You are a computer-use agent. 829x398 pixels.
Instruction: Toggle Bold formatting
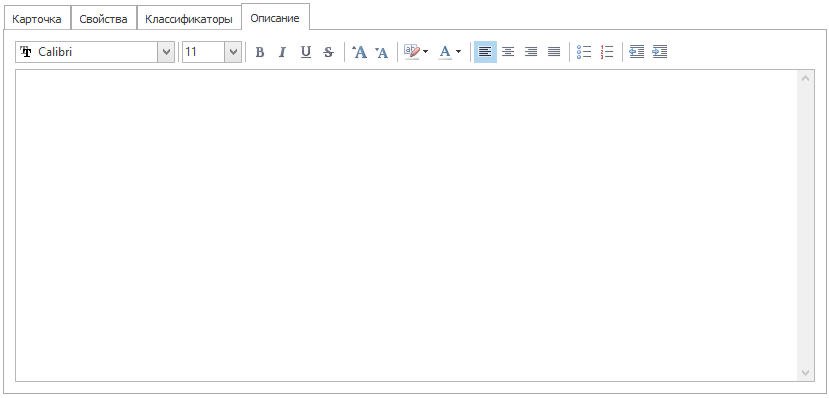[x=260, y=52]
